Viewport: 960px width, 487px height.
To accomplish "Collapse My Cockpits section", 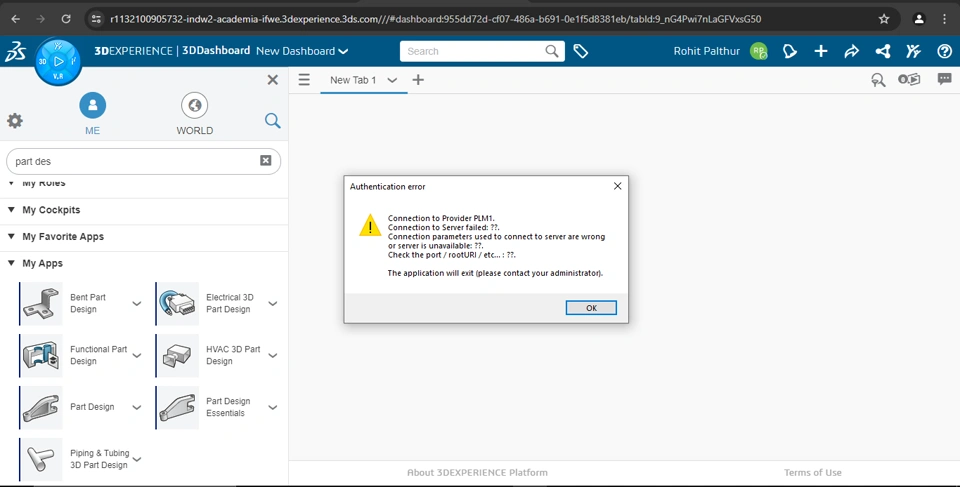I will click(x=11, y=210).
